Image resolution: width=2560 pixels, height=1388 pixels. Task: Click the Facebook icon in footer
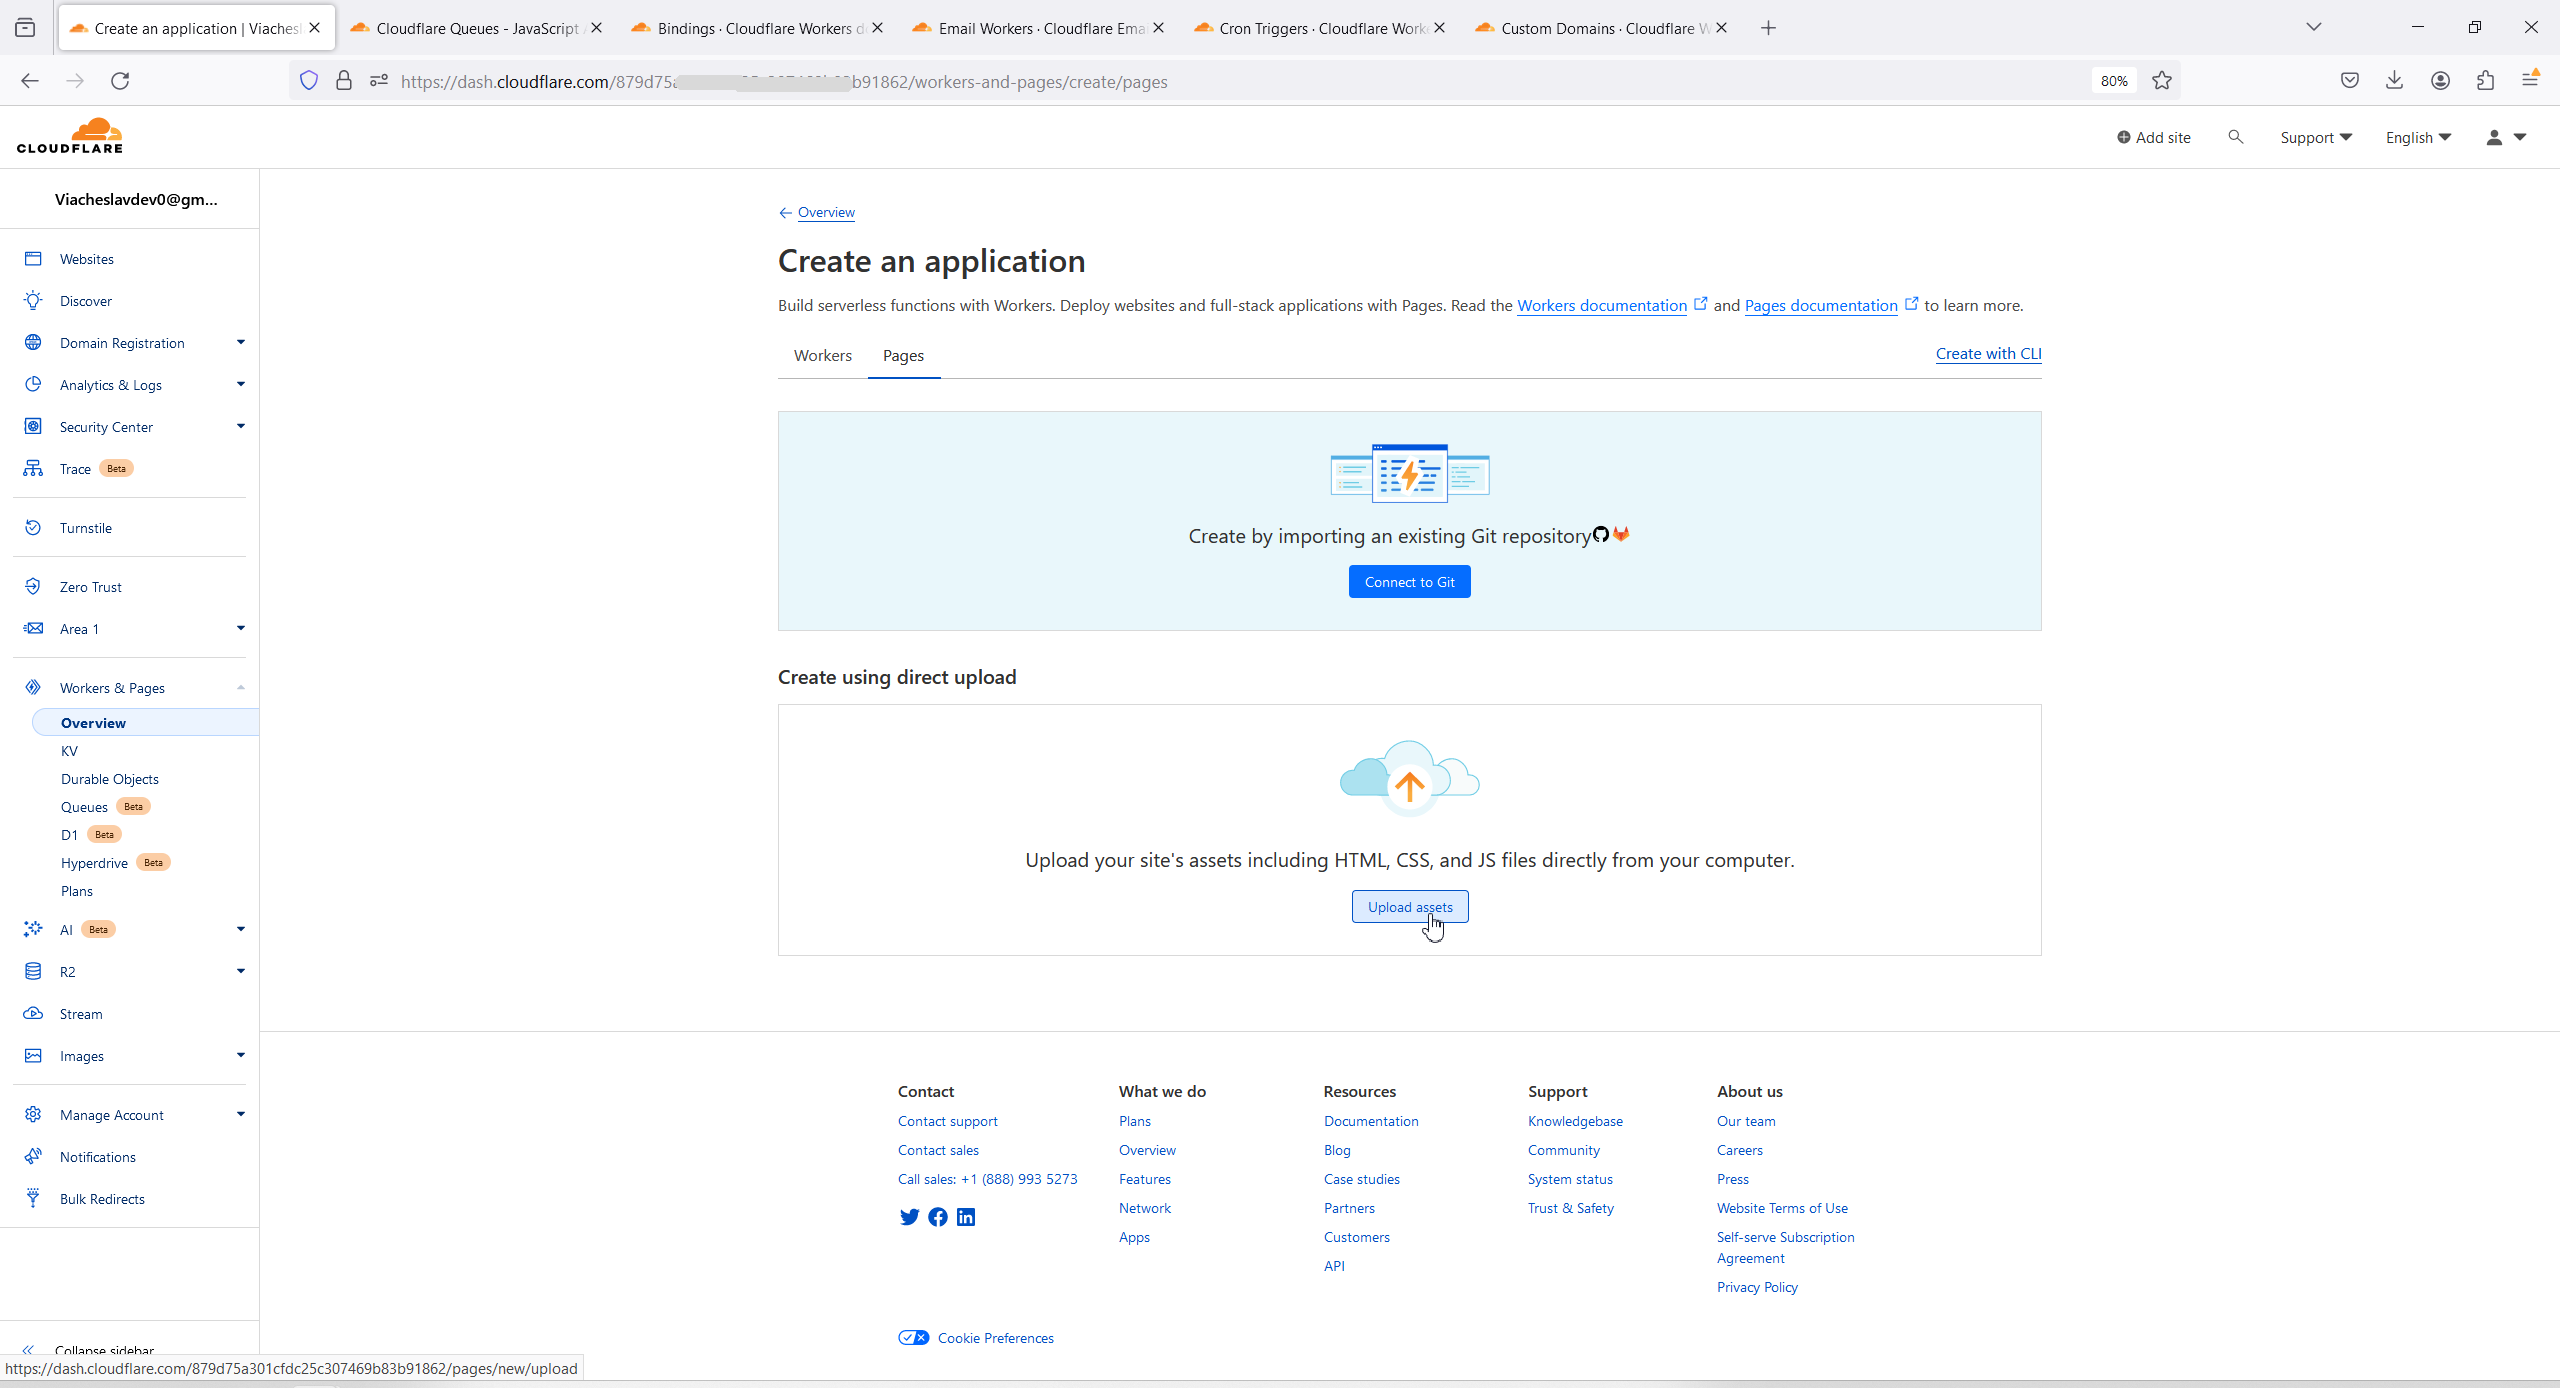coord(938,1217)
